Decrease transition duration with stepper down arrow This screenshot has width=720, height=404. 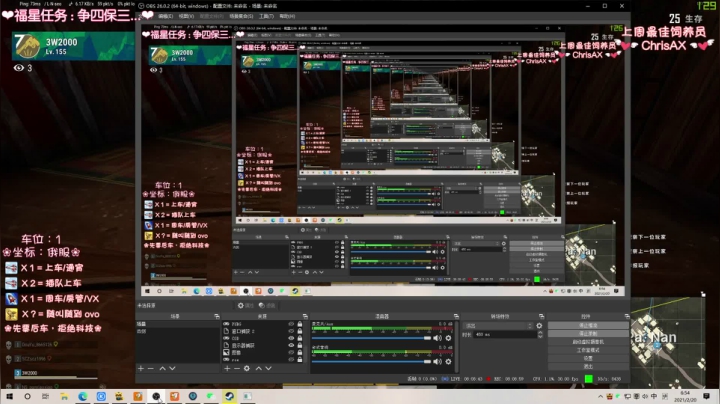pyautogui.click(x=540, y=337)
